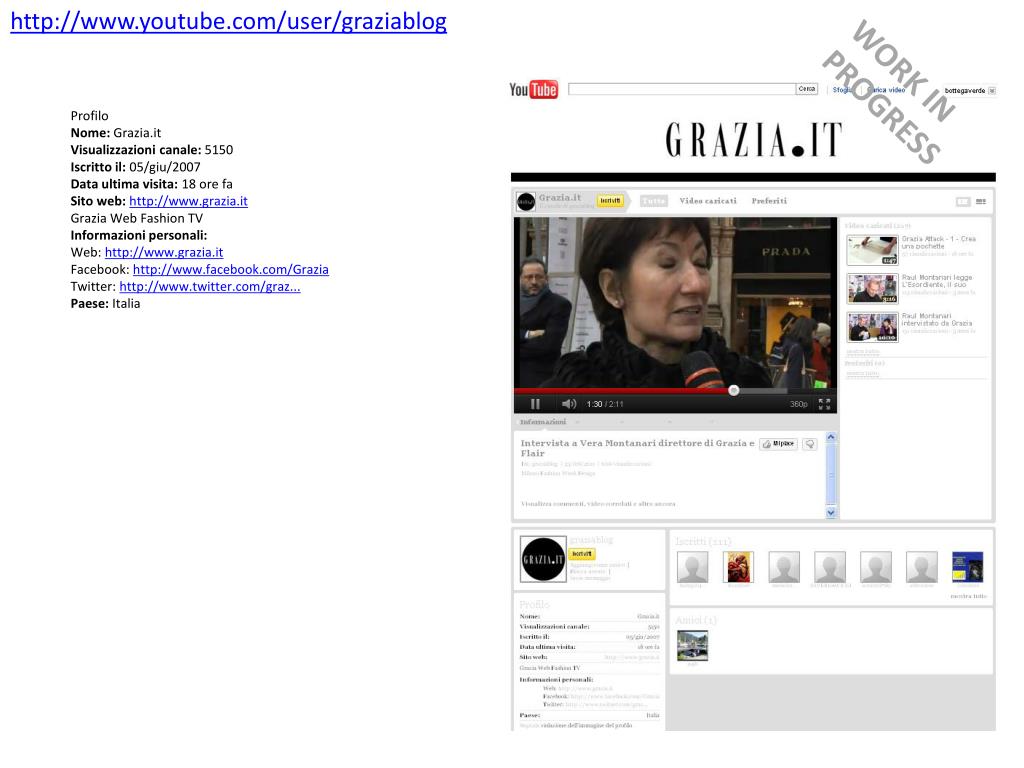Click the video progress bar scrubber

733,391
